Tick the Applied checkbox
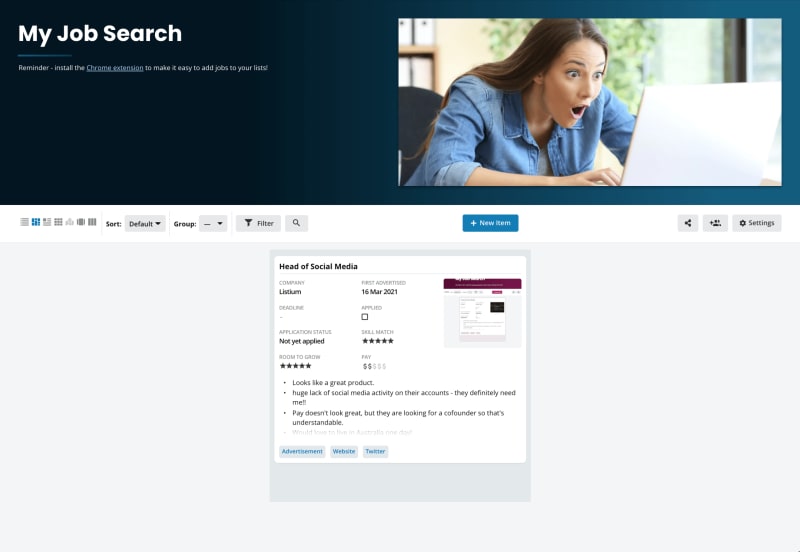800x552 pixels. pyautogui.click(x=365, y=317)
